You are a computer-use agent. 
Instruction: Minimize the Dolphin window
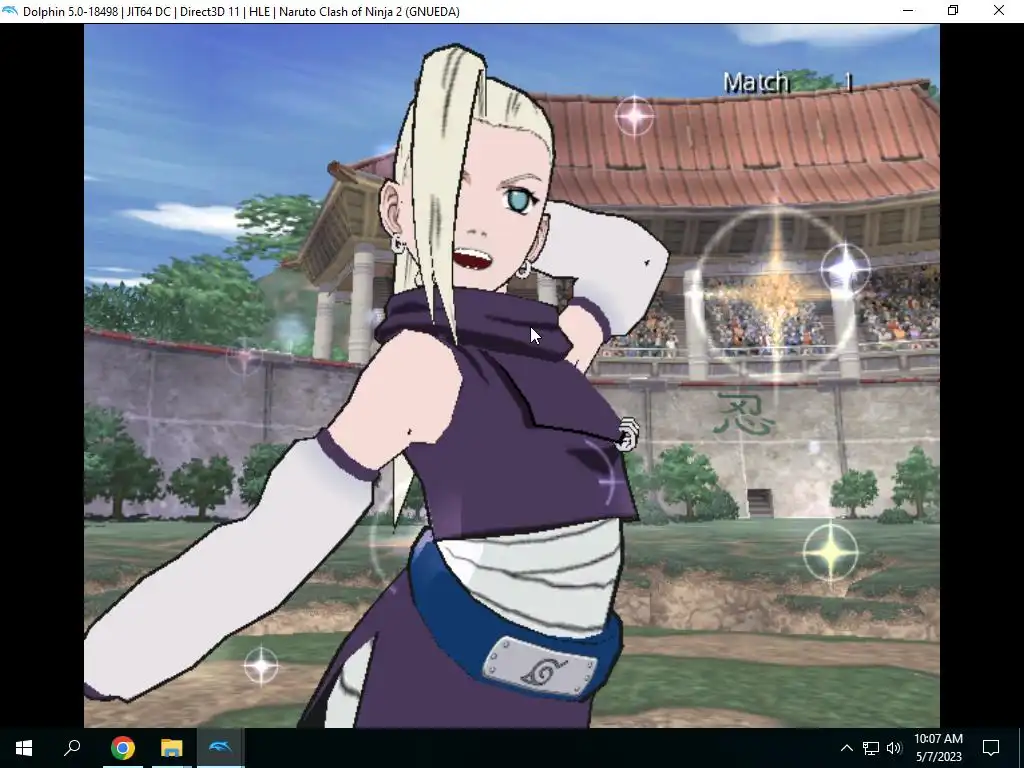point(908,11)
